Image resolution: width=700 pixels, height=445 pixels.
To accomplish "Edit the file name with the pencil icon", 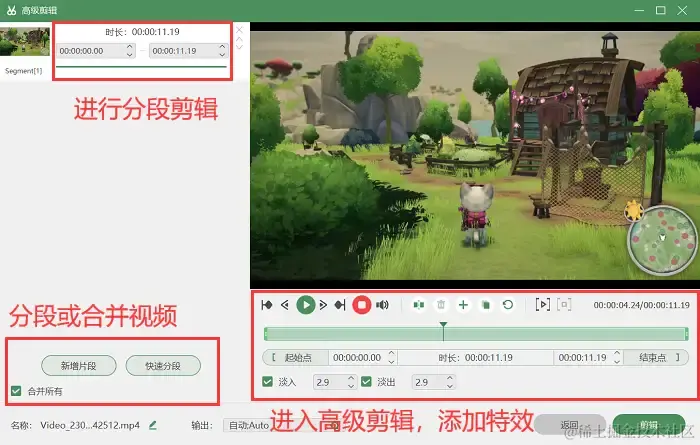I will tap(153, 425).
